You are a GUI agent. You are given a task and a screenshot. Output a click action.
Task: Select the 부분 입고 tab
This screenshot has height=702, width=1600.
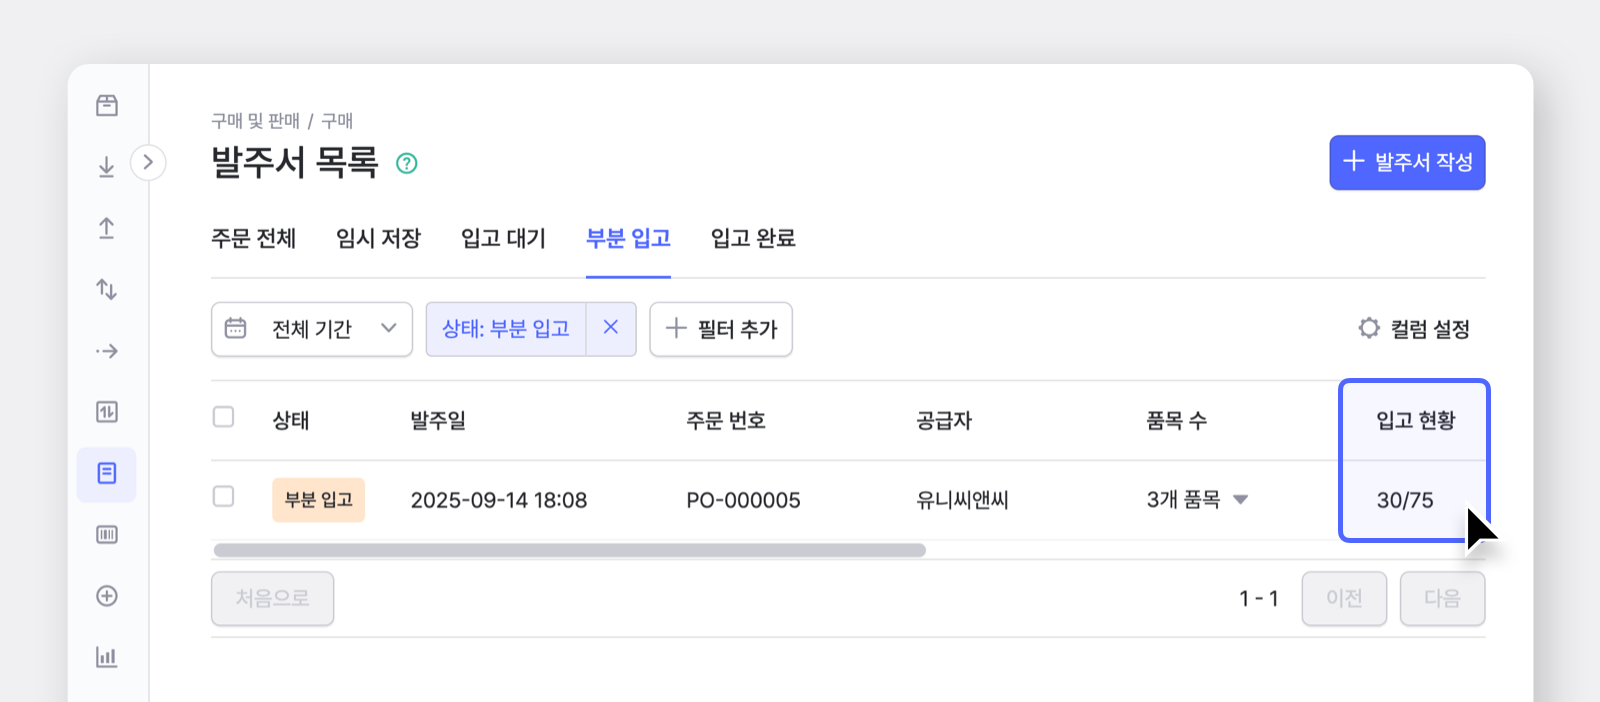click(628, 238)
